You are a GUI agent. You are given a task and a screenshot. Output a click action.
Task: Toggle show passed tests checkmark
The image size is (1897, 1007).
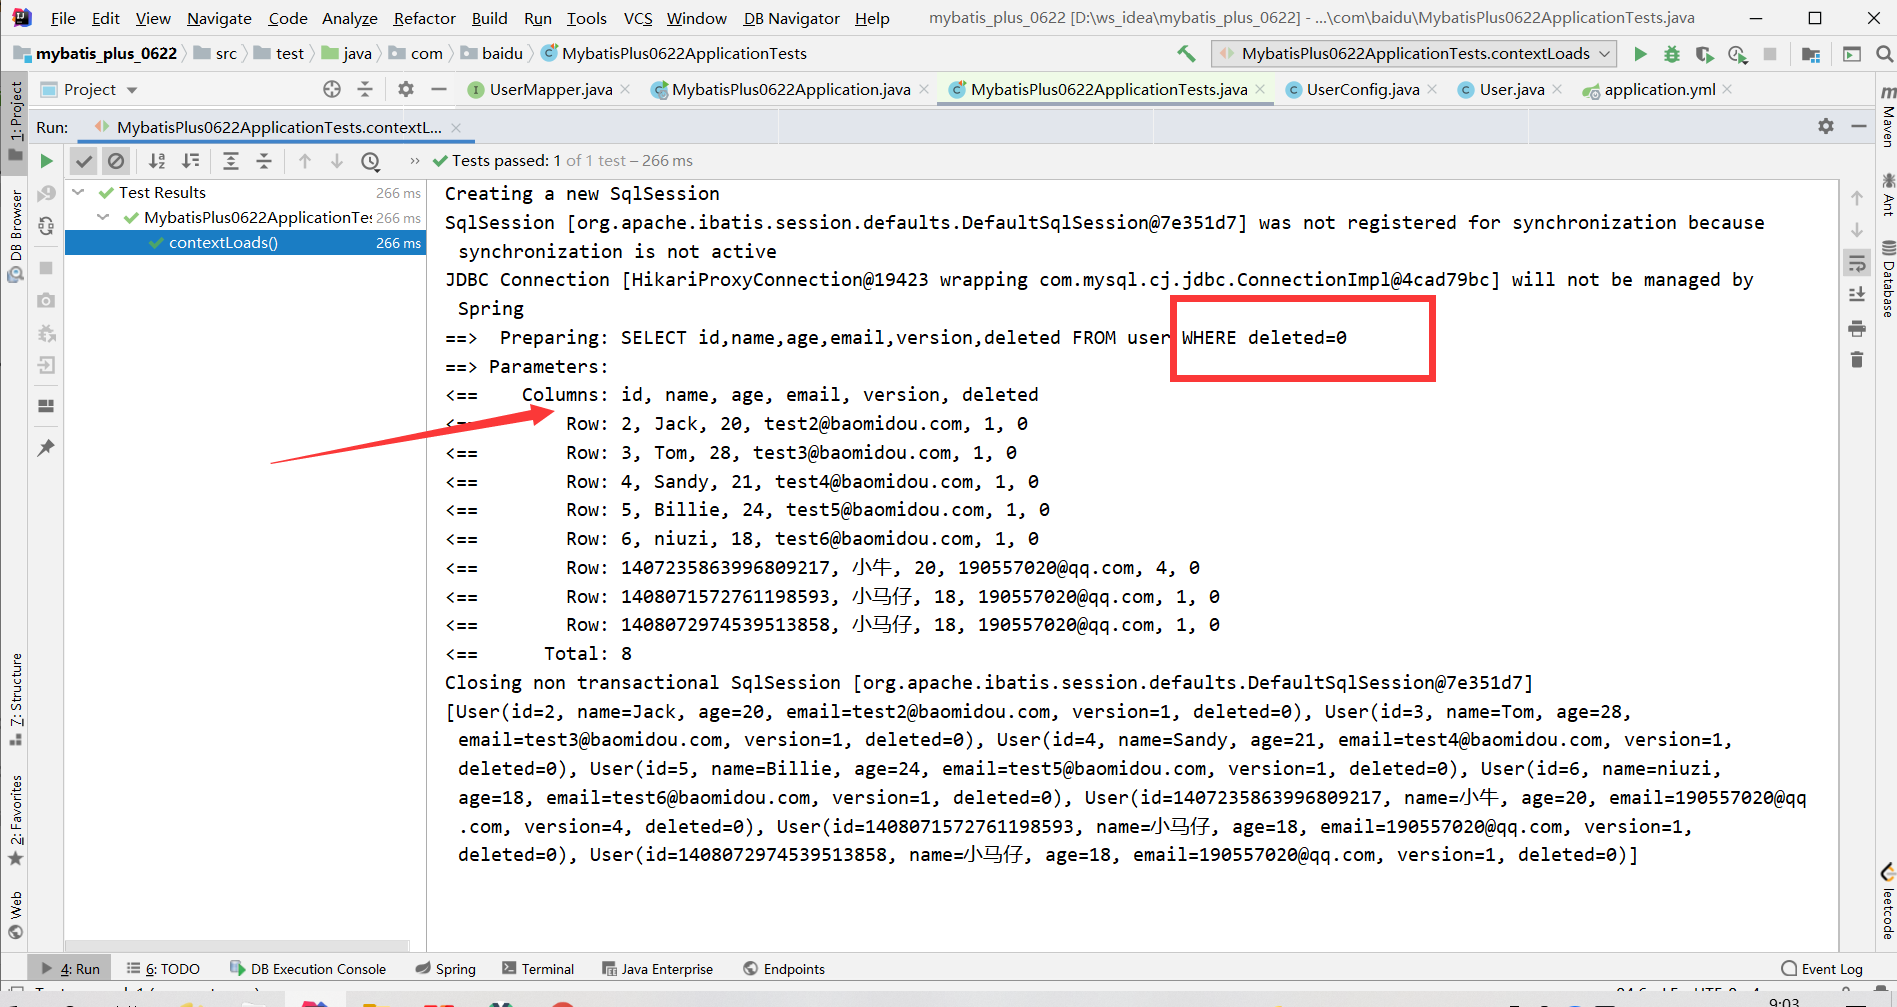84,161
